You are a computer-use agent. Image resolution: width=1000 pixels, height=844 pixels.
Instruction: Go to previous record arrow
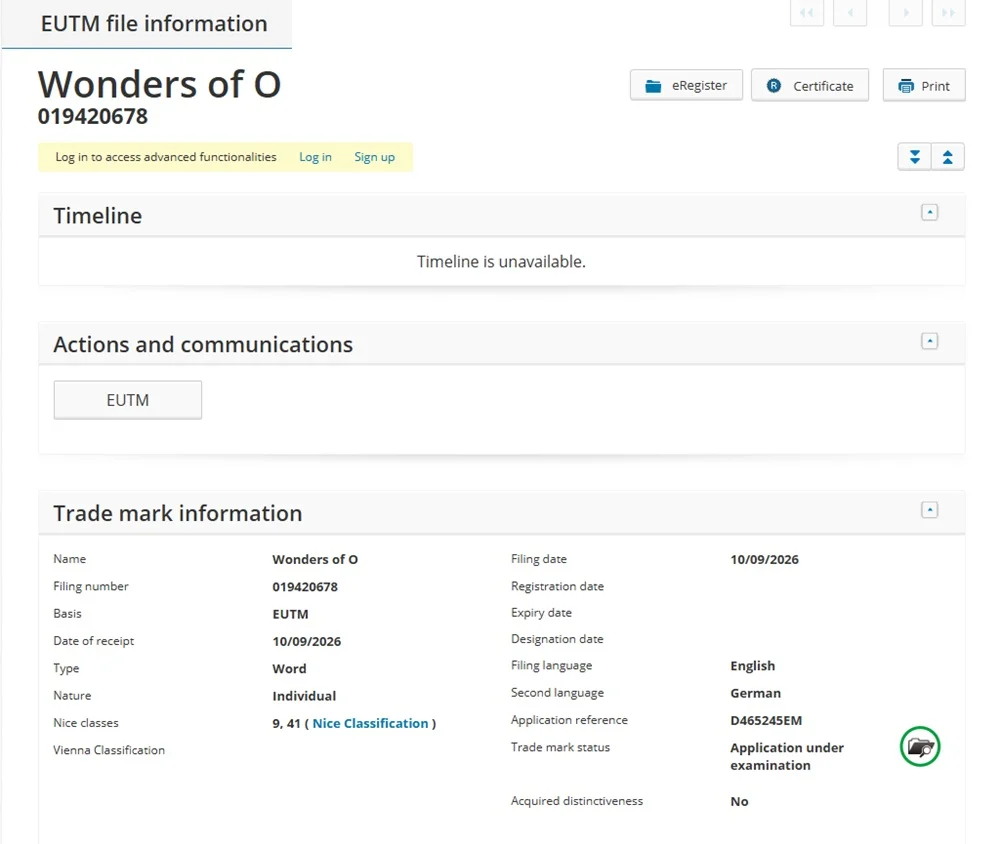pyautogui.click(x=850, y=13)
